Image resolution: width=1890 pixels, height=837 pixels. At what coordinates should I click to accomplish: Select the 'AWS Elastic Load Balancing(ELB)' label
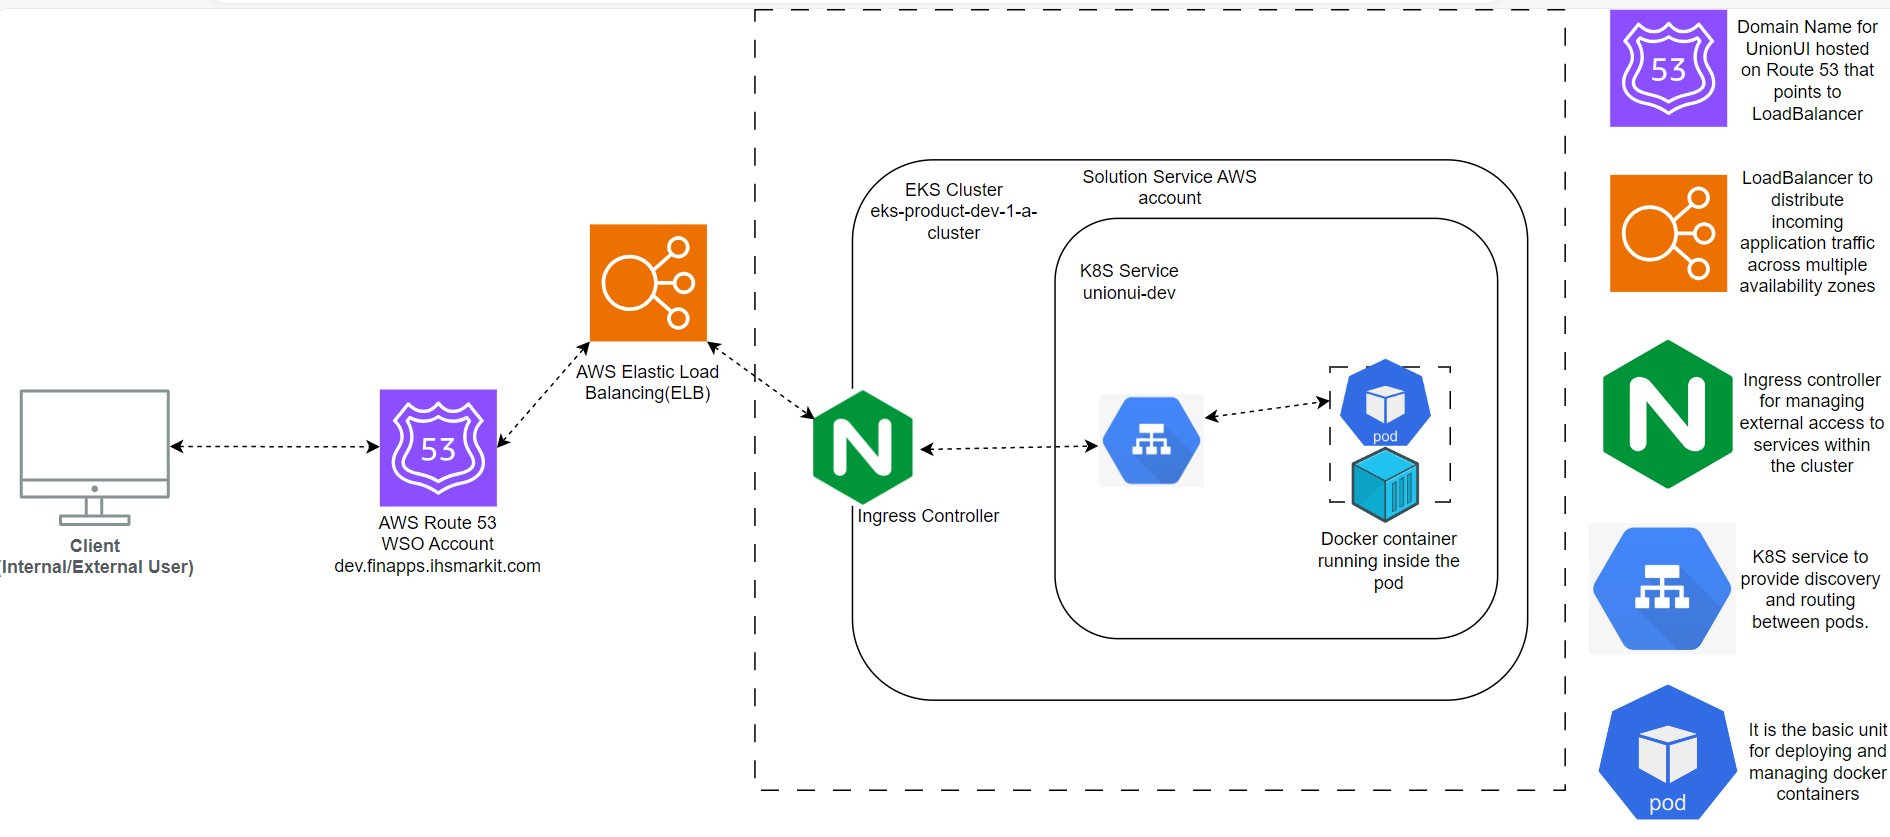pos(647,382)
